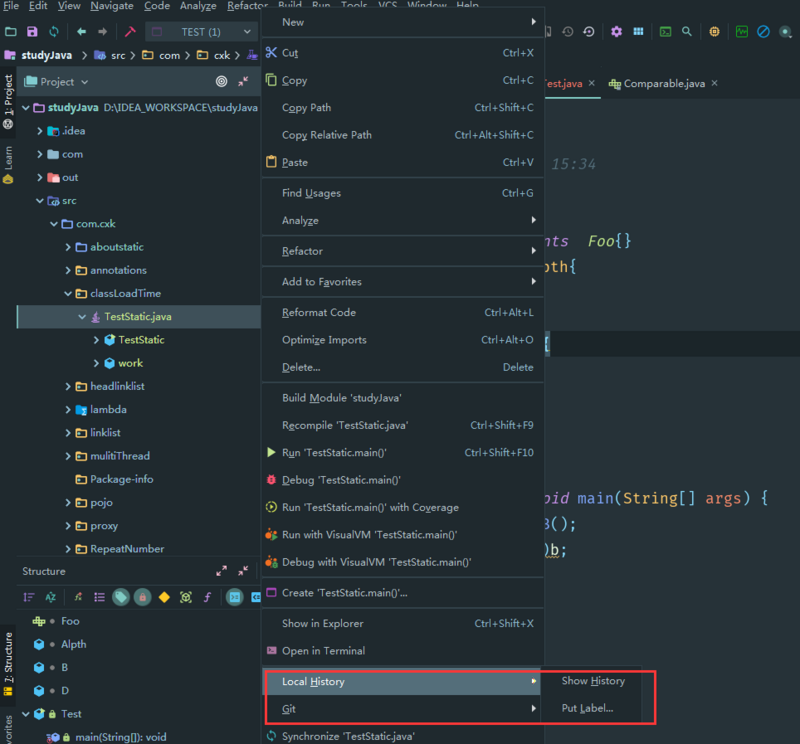Close the Comparable.java tab
The image size is (800, 744).
(x=714, y=83)
